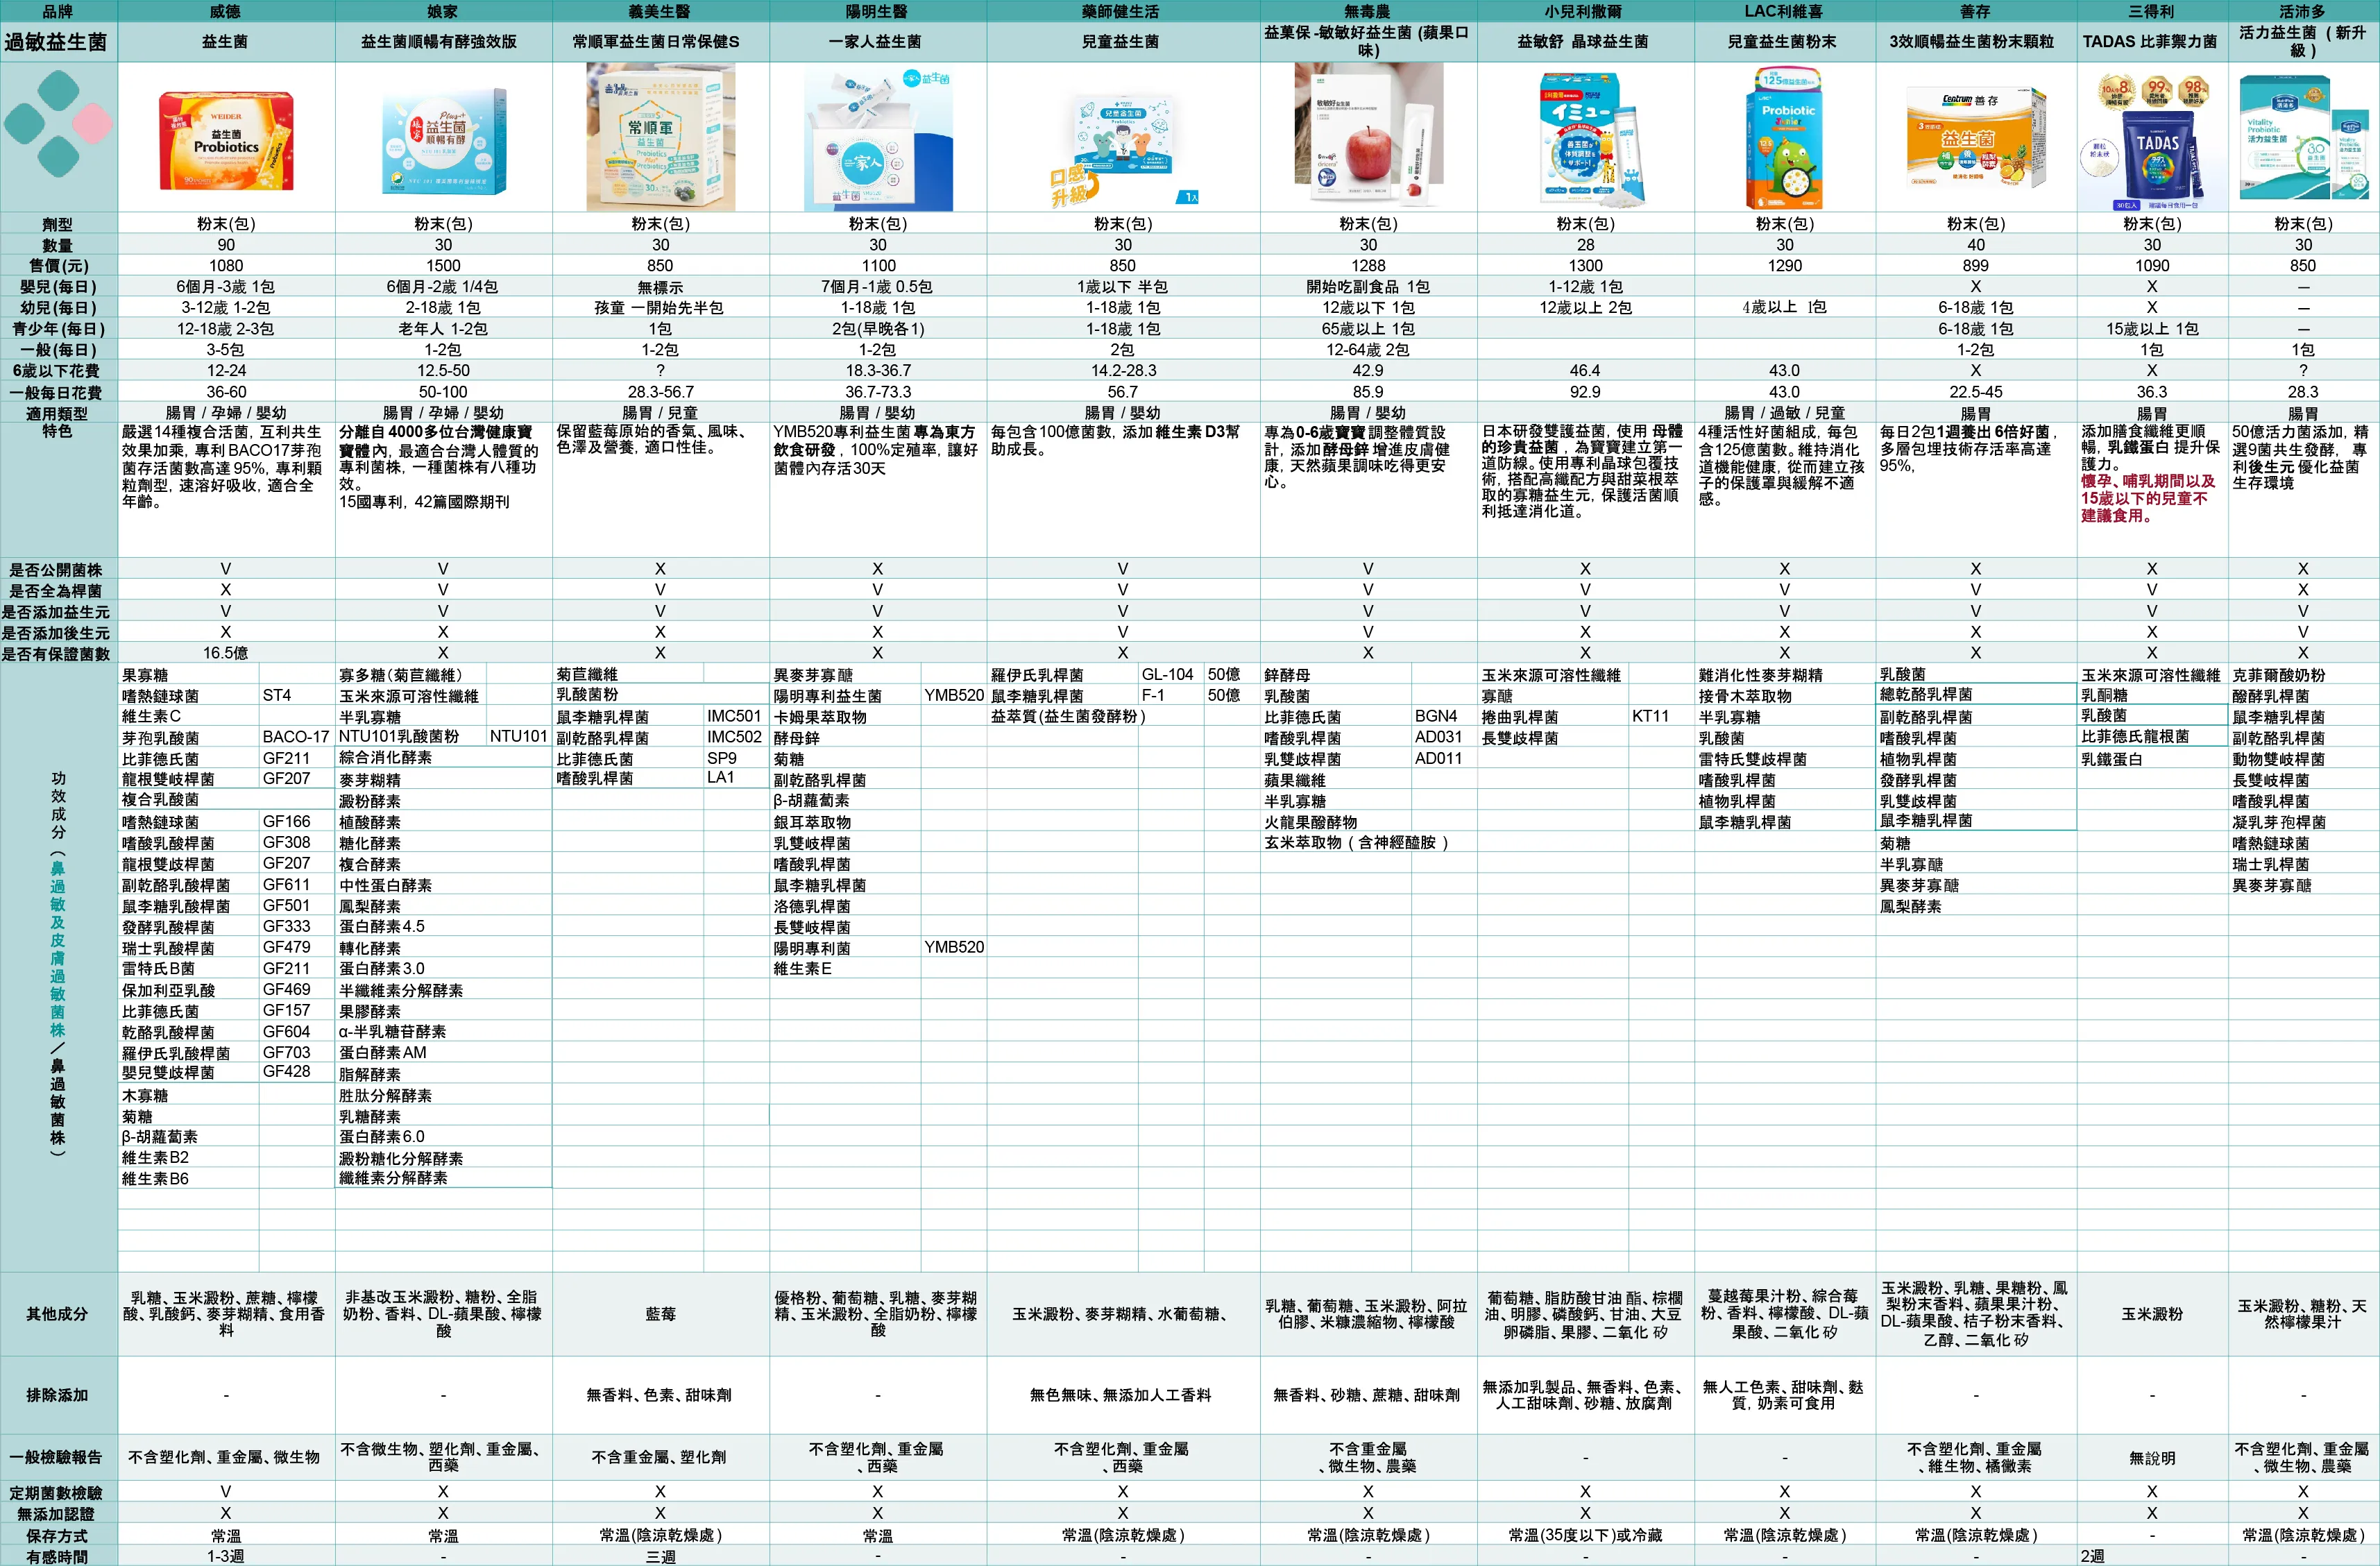2380x1566 pixels.
Task: Select the 排除添加 row label
Action: [x=59, y=1395]
